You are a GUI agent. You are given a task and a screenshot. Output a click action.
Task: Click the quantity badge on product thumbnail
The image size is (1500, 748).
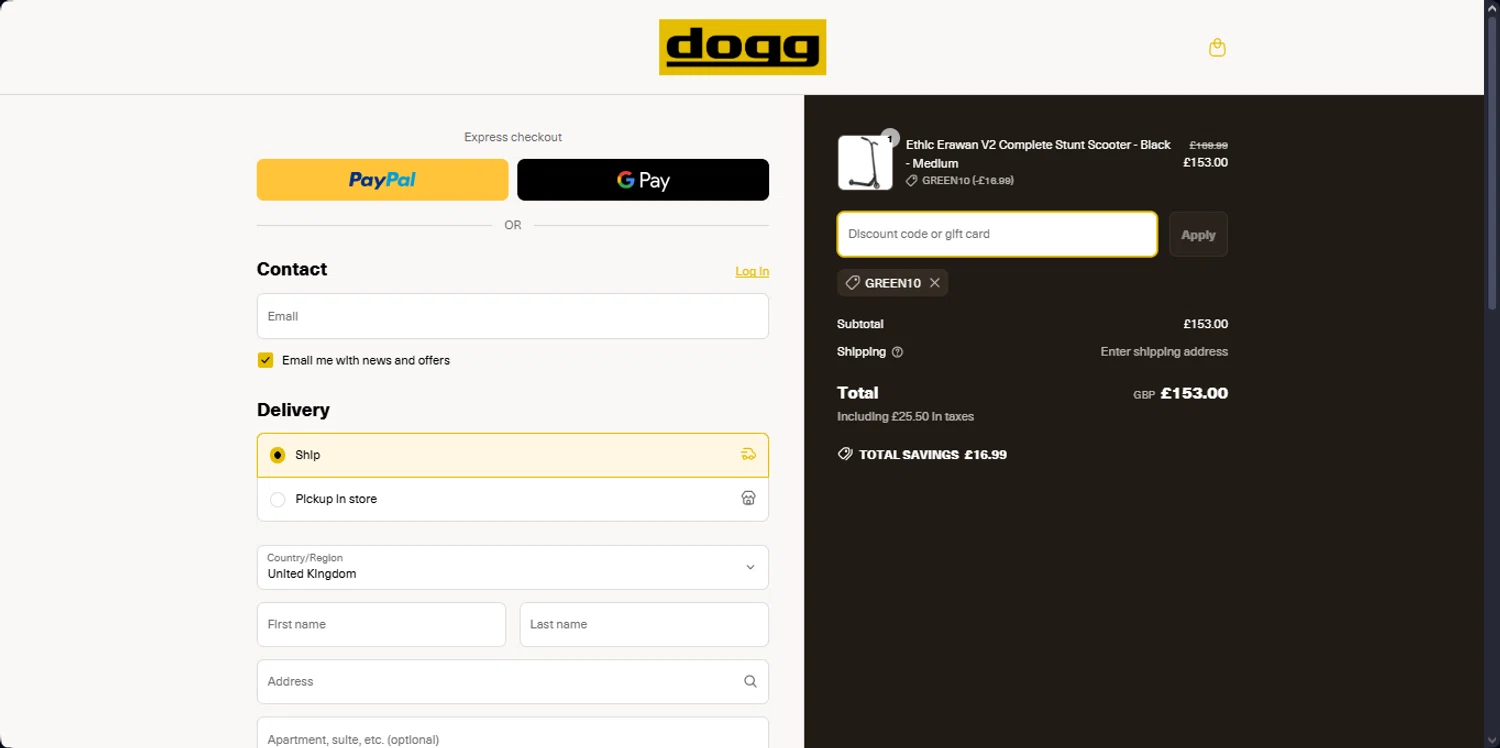coord(890,138)
